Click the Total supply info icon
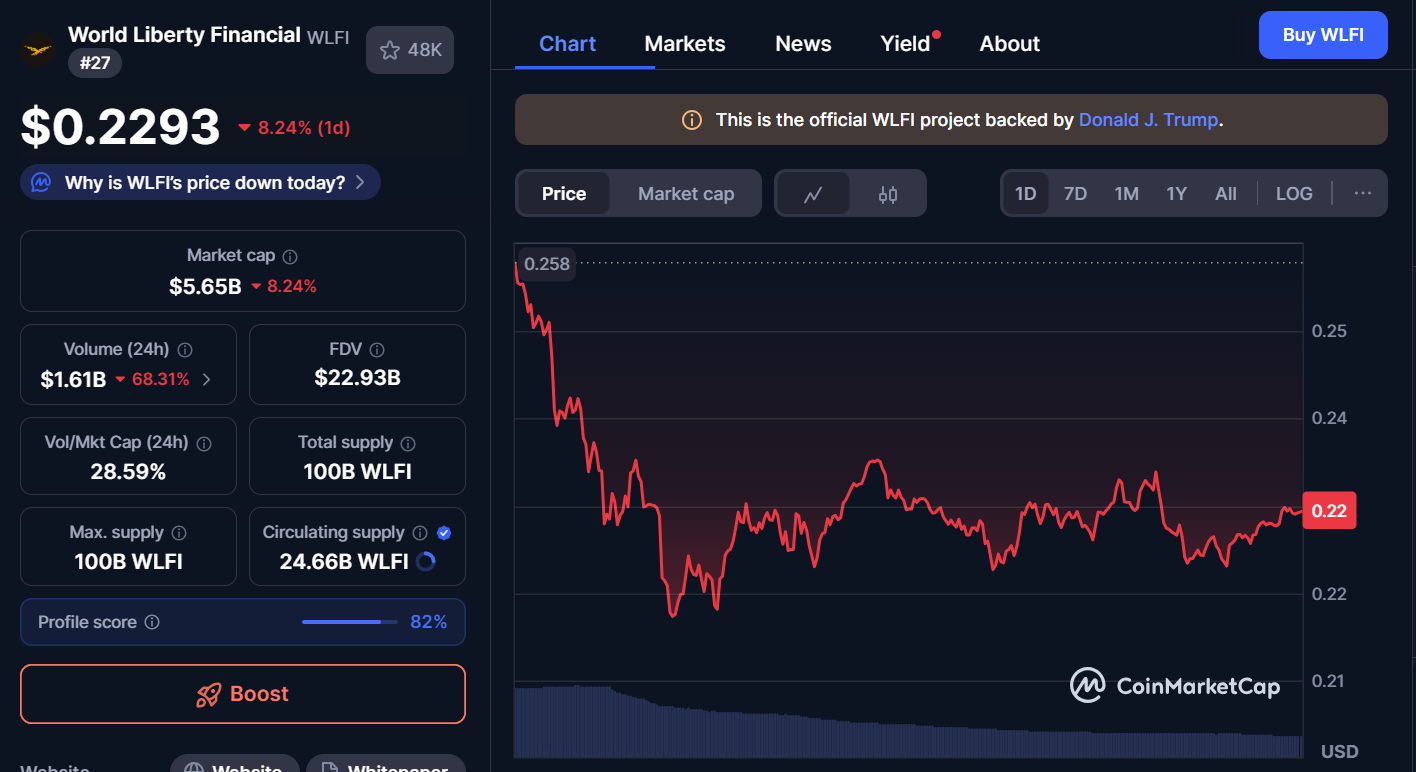This screenshot has height=772, width=1416. pyautogui.click(x=408, y=443)
